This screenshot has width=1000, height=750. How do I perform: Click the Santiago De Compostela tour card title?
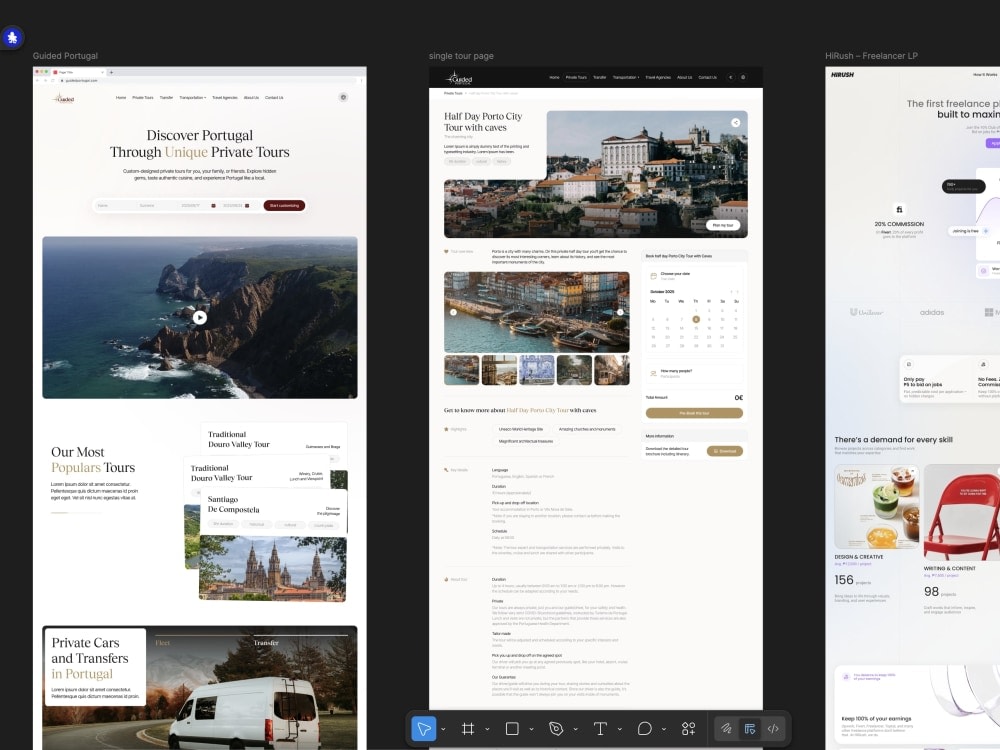[233, 504]
